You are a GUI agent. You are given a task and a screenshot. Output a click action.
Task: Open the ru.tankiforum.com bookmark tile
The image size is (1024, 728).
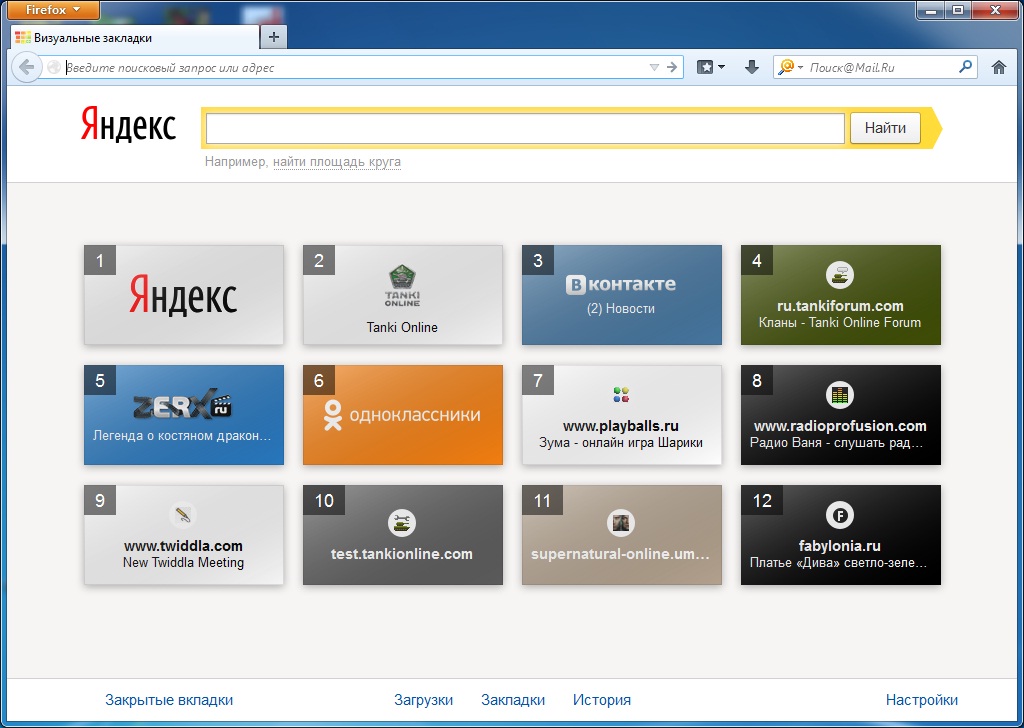[x=840, y=295]
